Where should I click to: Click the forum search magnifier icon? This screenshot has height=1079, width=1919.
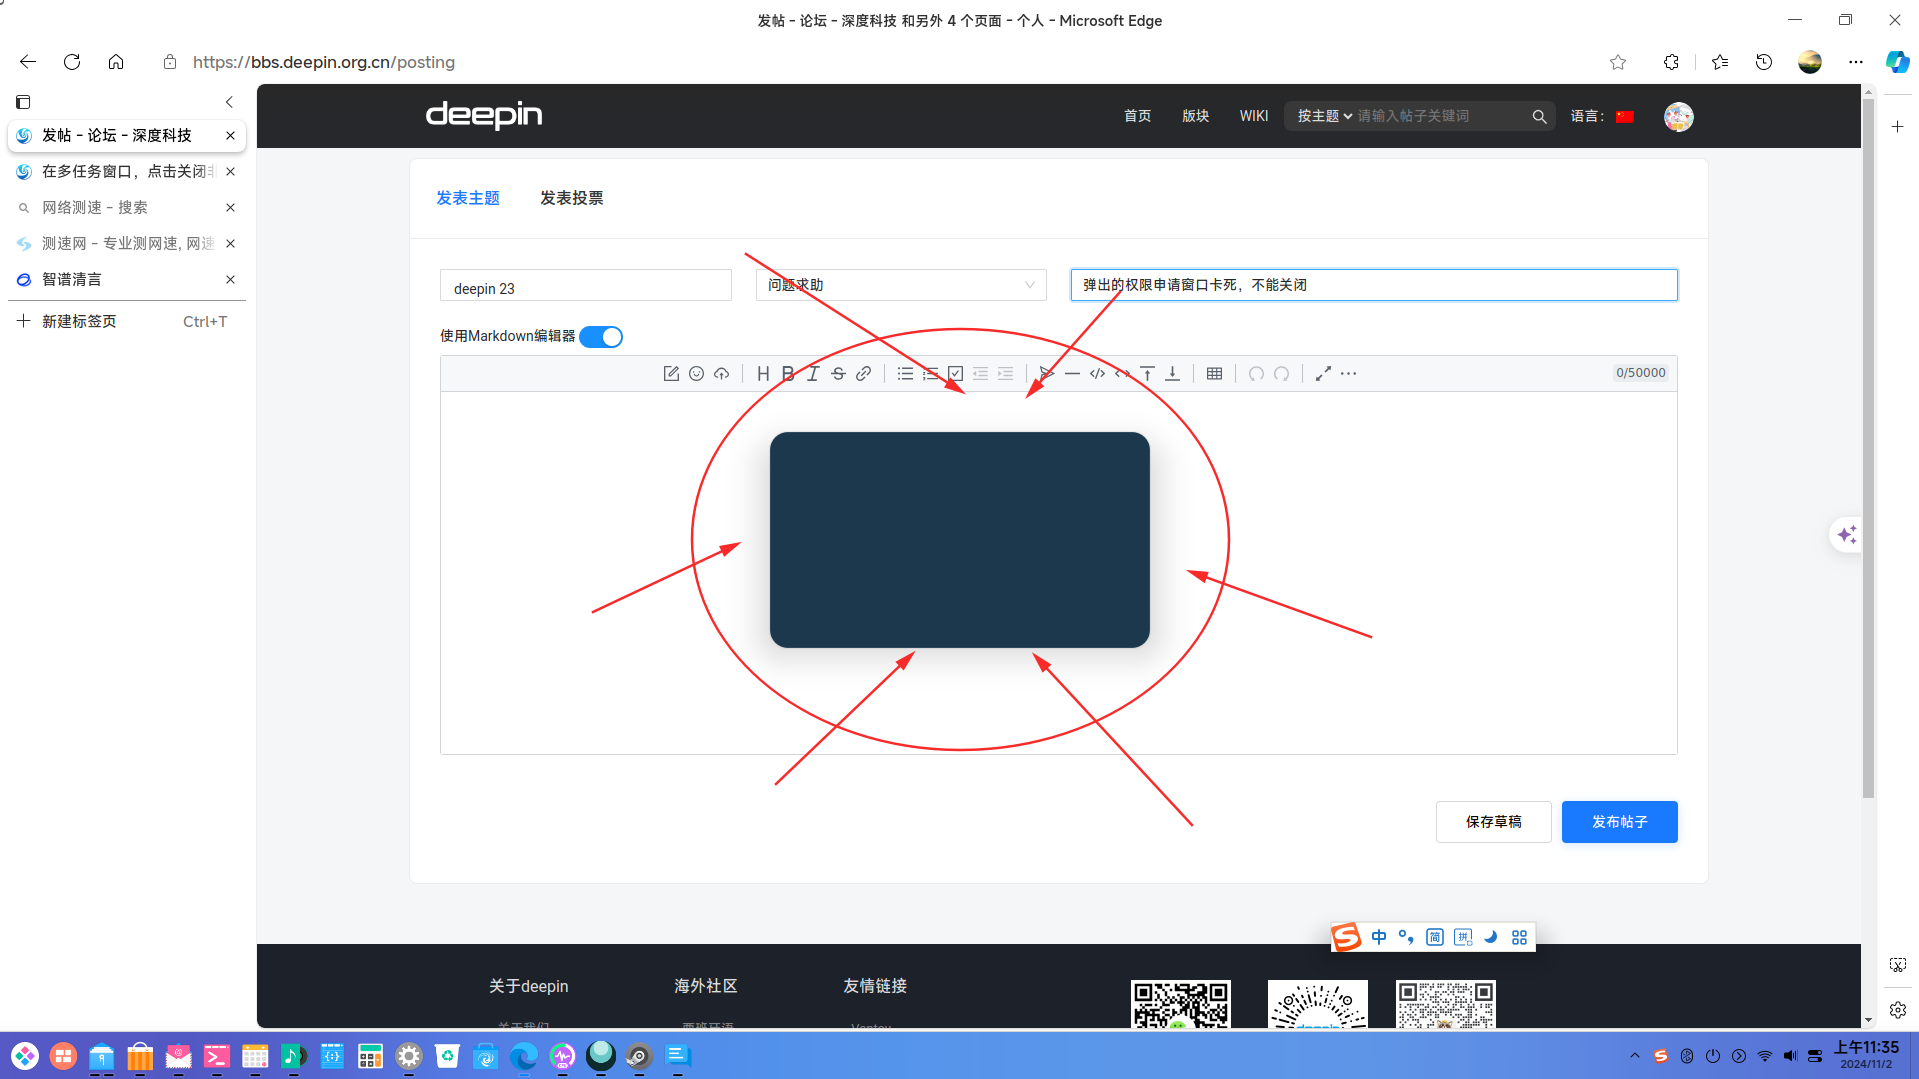(1539, 117)
